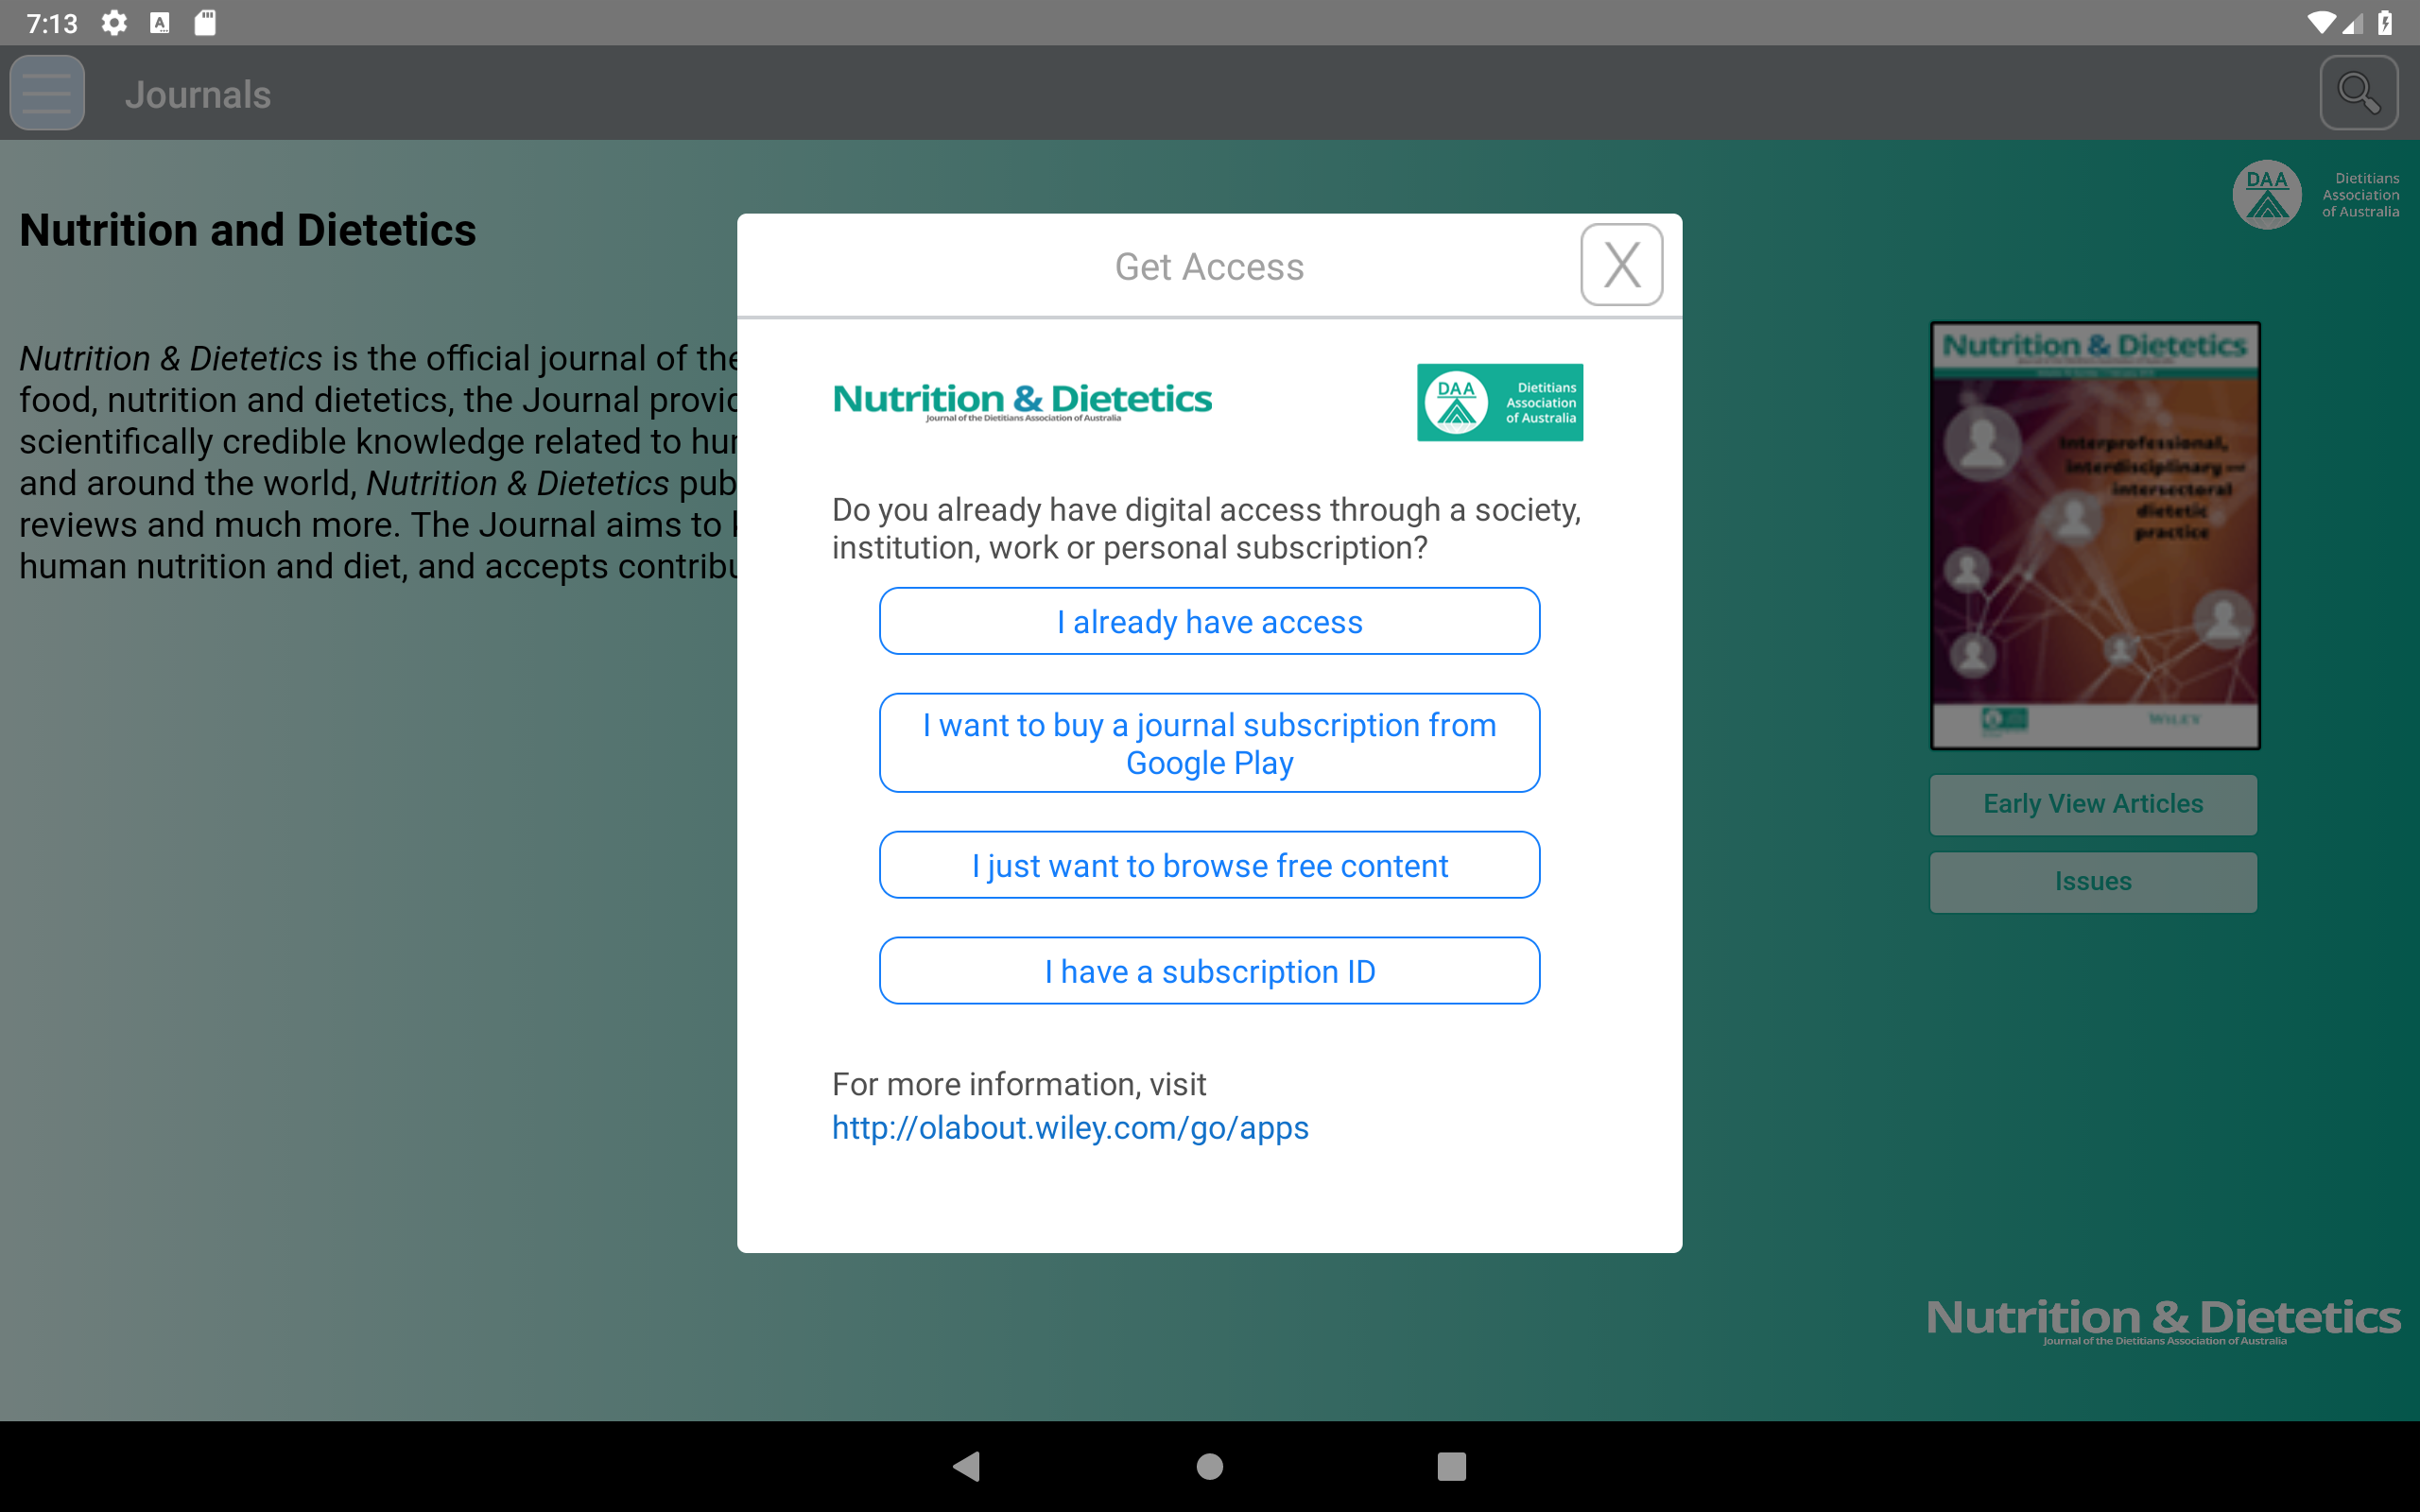Screen dimensions: 2420x1512
Task: Tap the Journals title in toolbar
Action: pos(198,95)
